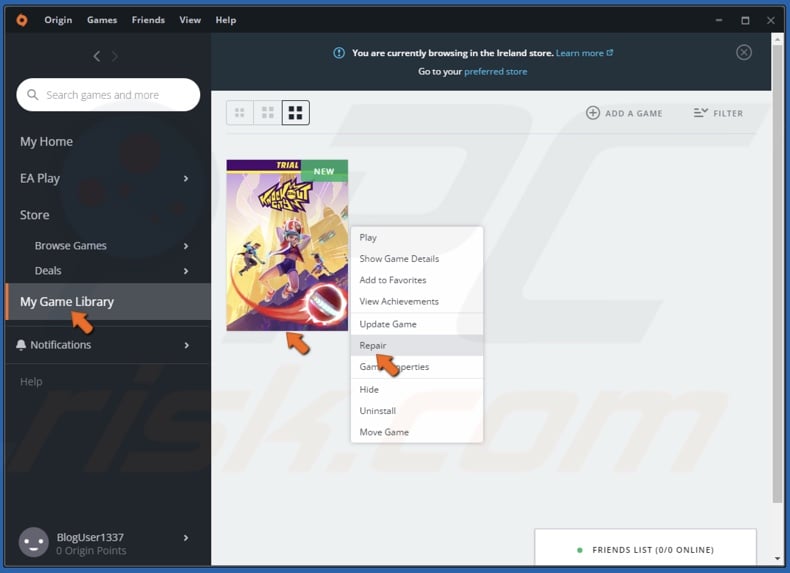Click the TRIAL label on game tile
The width and height of the screenshot is (790, 573).
pyautogui.click(x=288, y=165)
